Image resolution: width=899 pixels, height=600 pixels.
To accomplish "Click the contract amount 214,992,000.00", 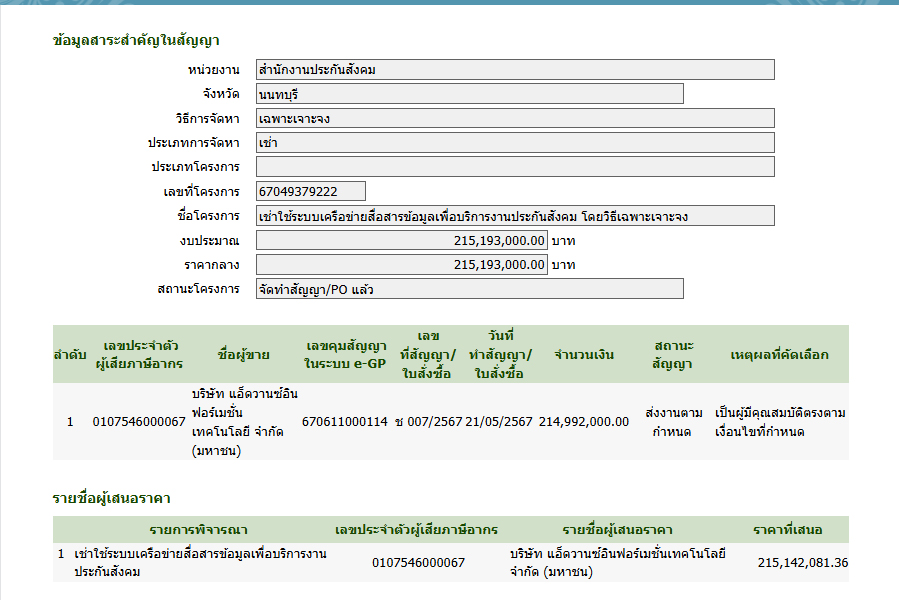I will tap(583, 422).
